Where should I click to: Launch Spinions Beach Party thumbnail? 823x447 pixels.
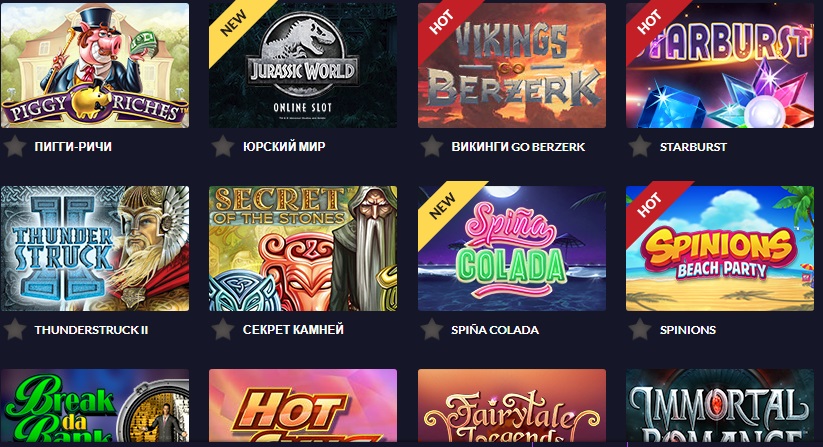[x=720, y=249]
